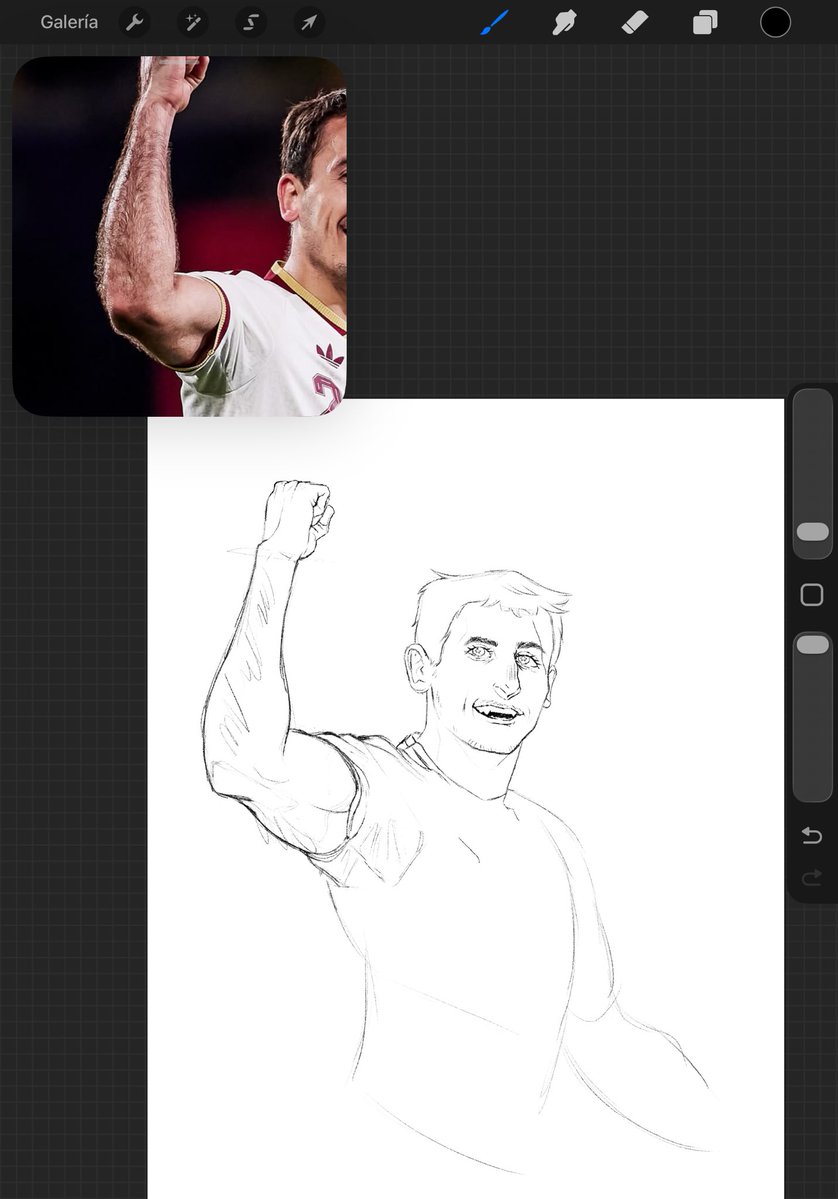This screenshot has width=838, height=1199.
Task: Open the Layers panel
Action: tap(705, 23)
